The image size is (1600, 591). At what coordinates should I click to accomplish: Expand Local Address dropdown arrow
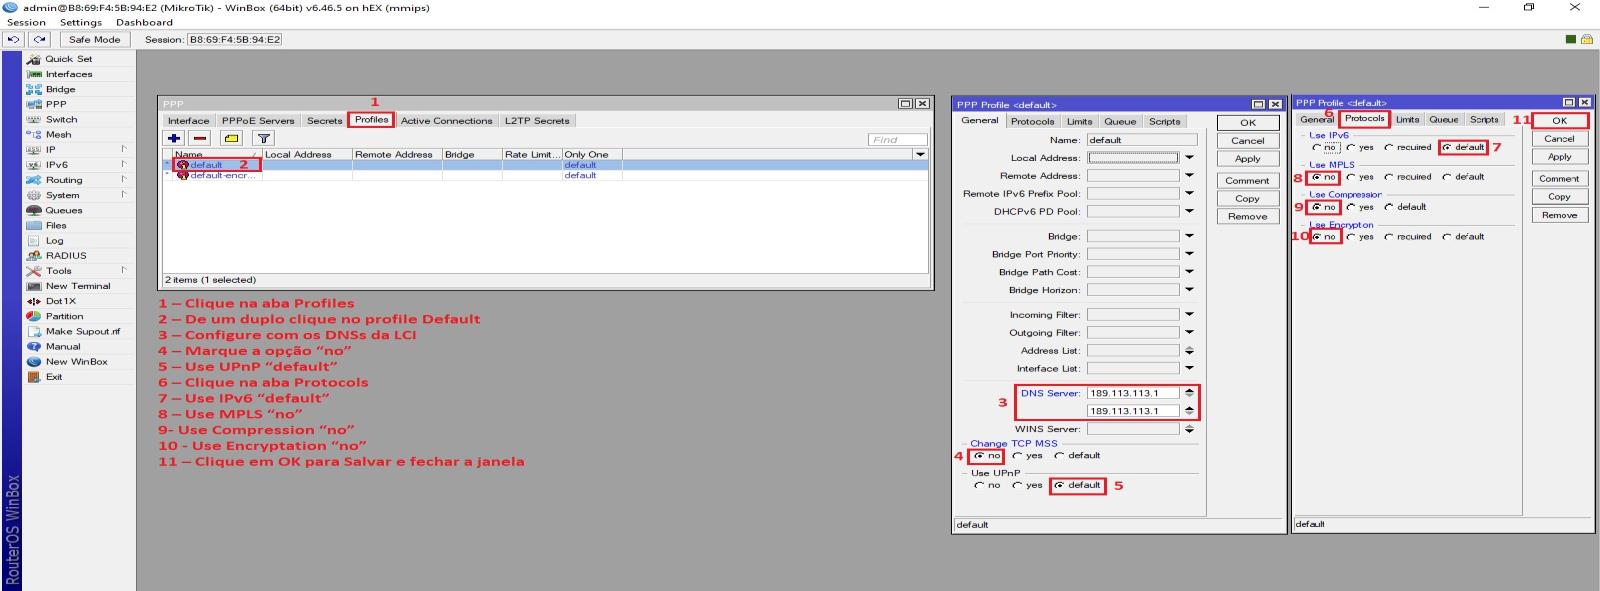click(x=1189, y=158)
